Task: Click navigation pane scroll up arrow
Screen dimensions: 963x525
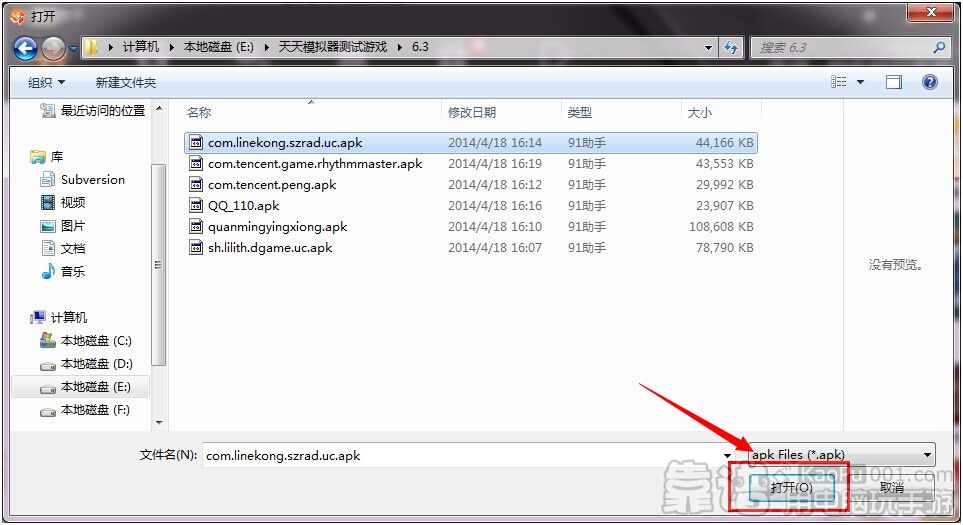Action: pyautogui.click(x=159, y=109)
